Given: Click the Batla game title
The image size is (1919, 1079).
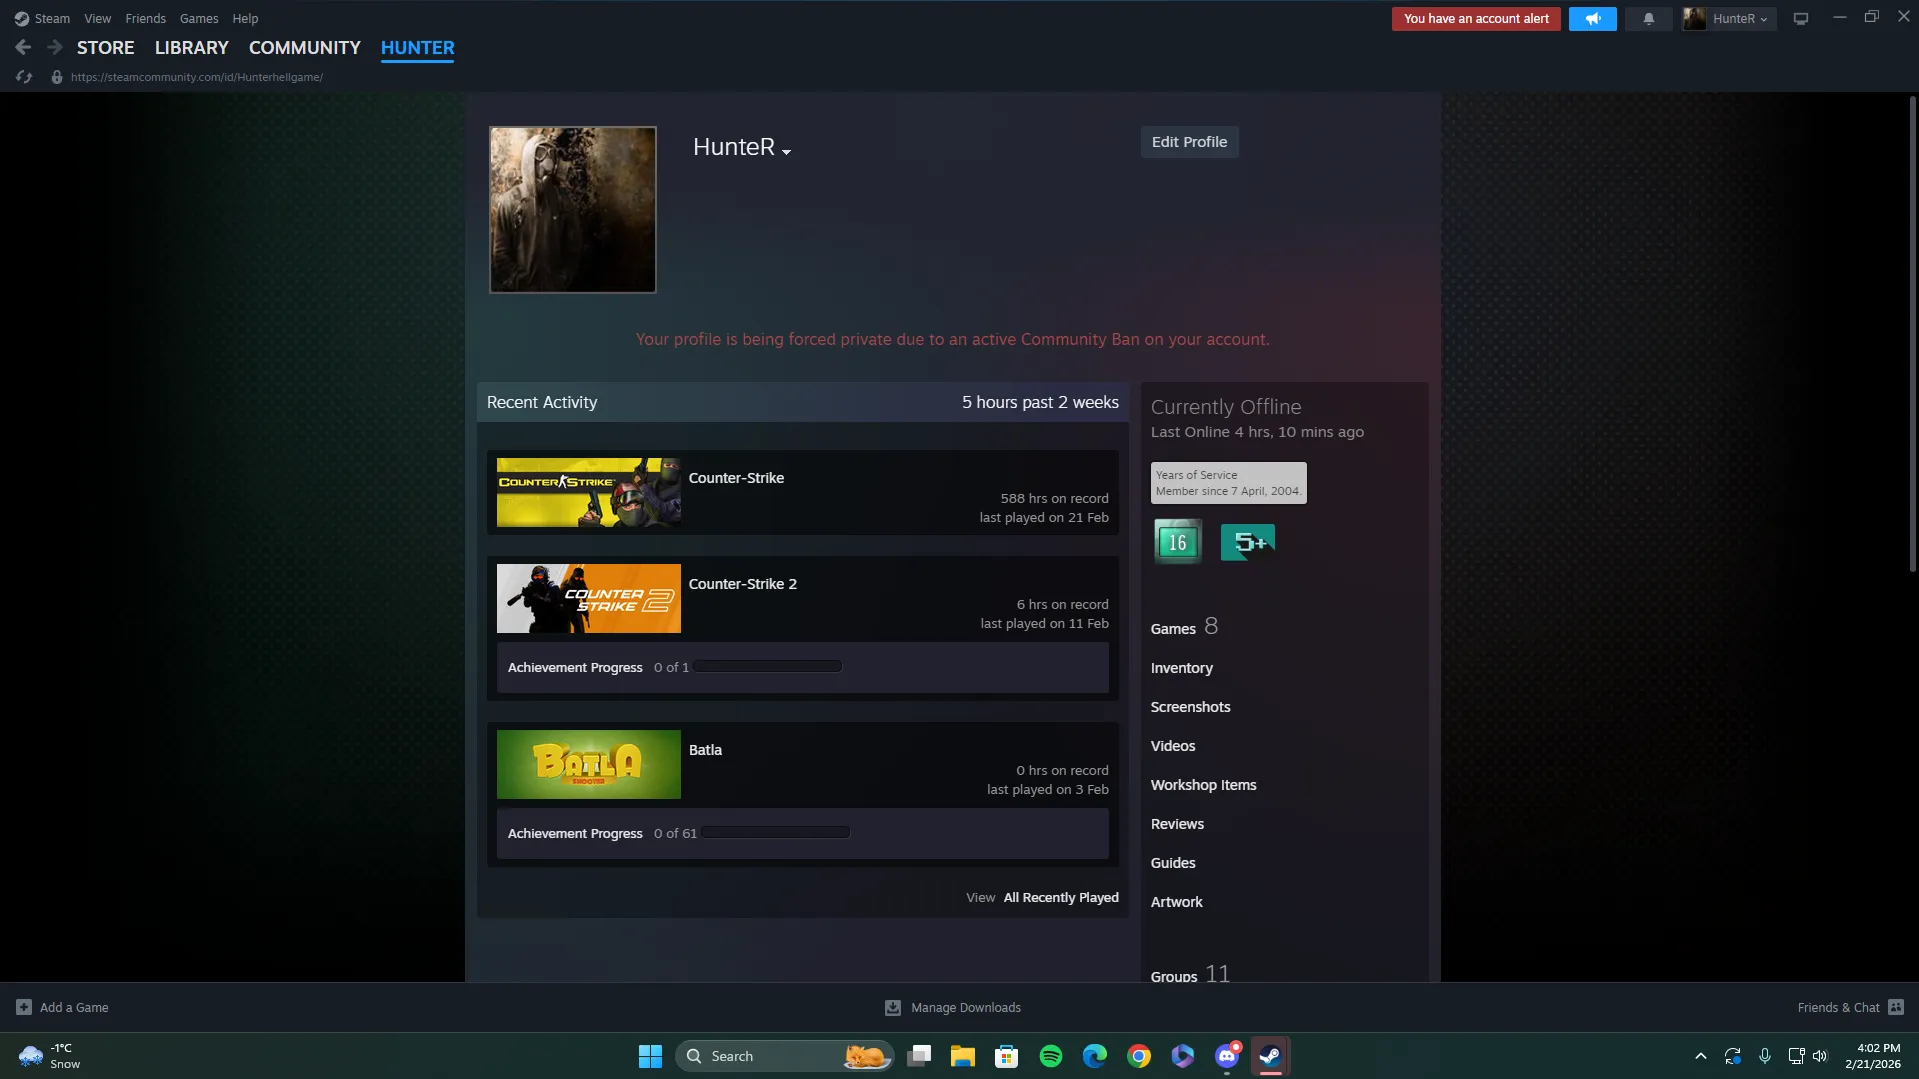Looking at the screenshot, I should click(705, 750).
